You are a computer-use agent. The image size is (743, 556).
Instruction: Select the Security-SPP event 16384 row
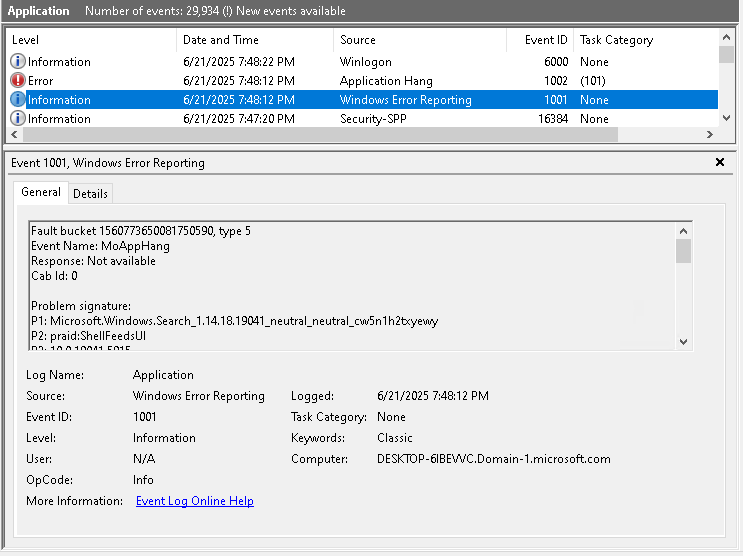click(362, 118)
